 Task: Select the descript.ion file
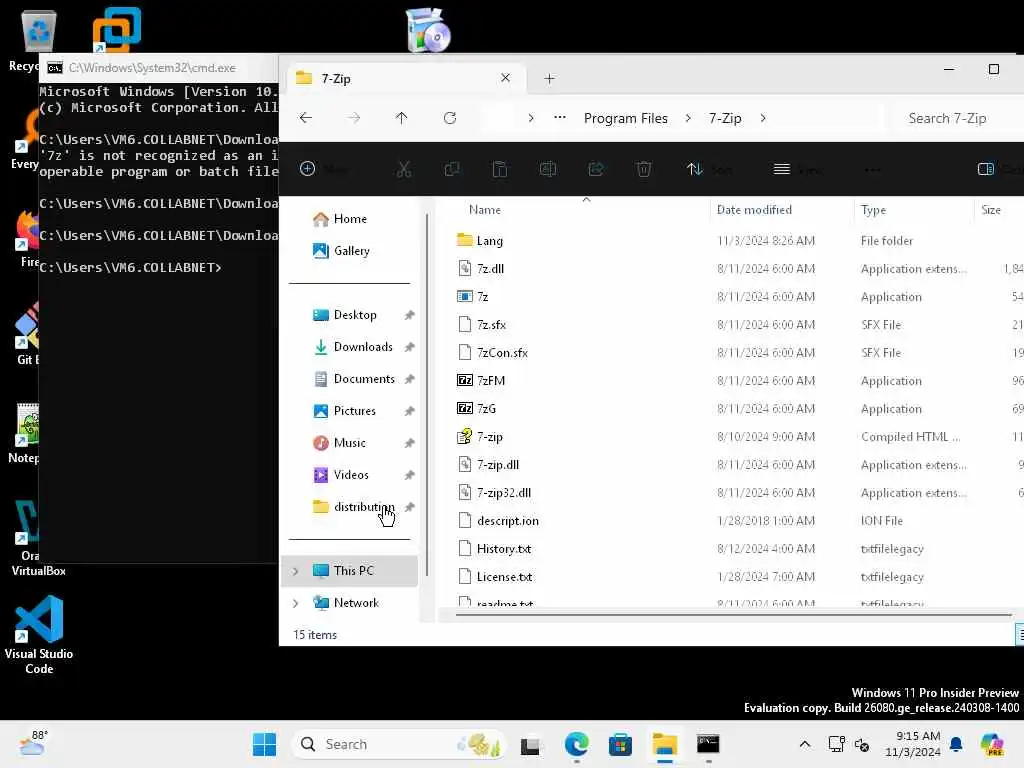point(507,521)
